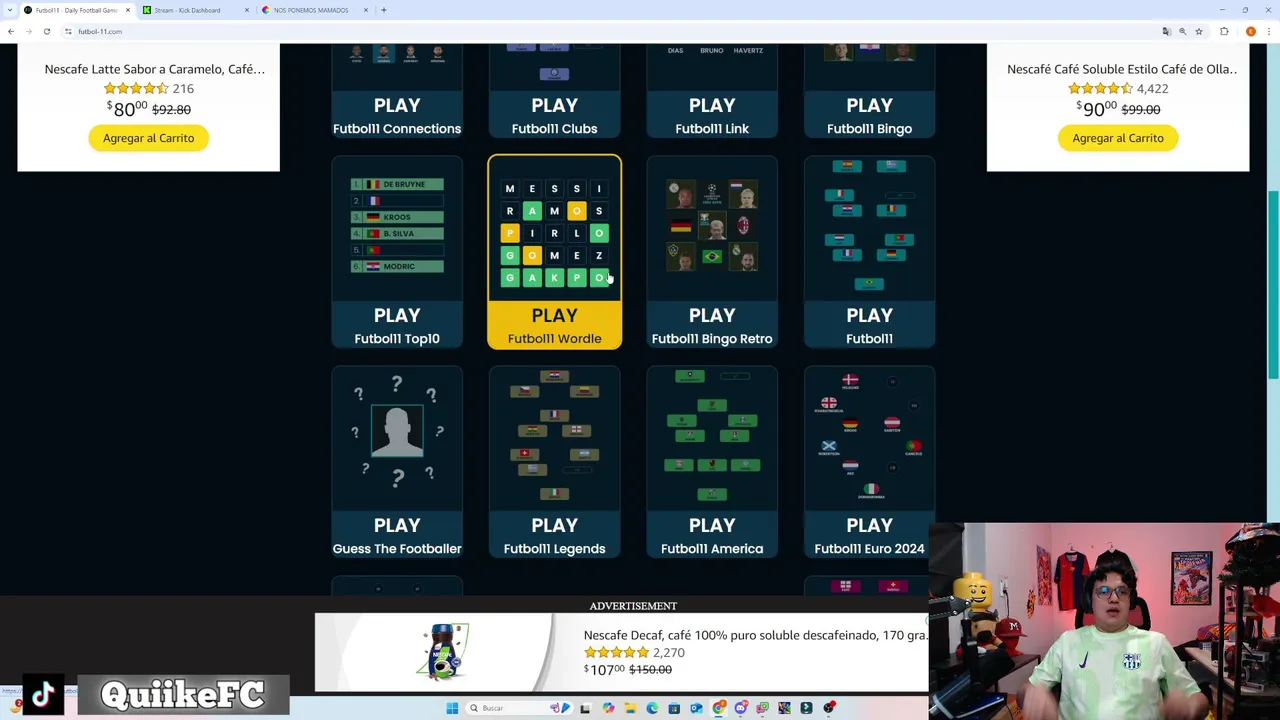Open Futbol11 Legends game
1280x720 pixels.
(554, 535)
